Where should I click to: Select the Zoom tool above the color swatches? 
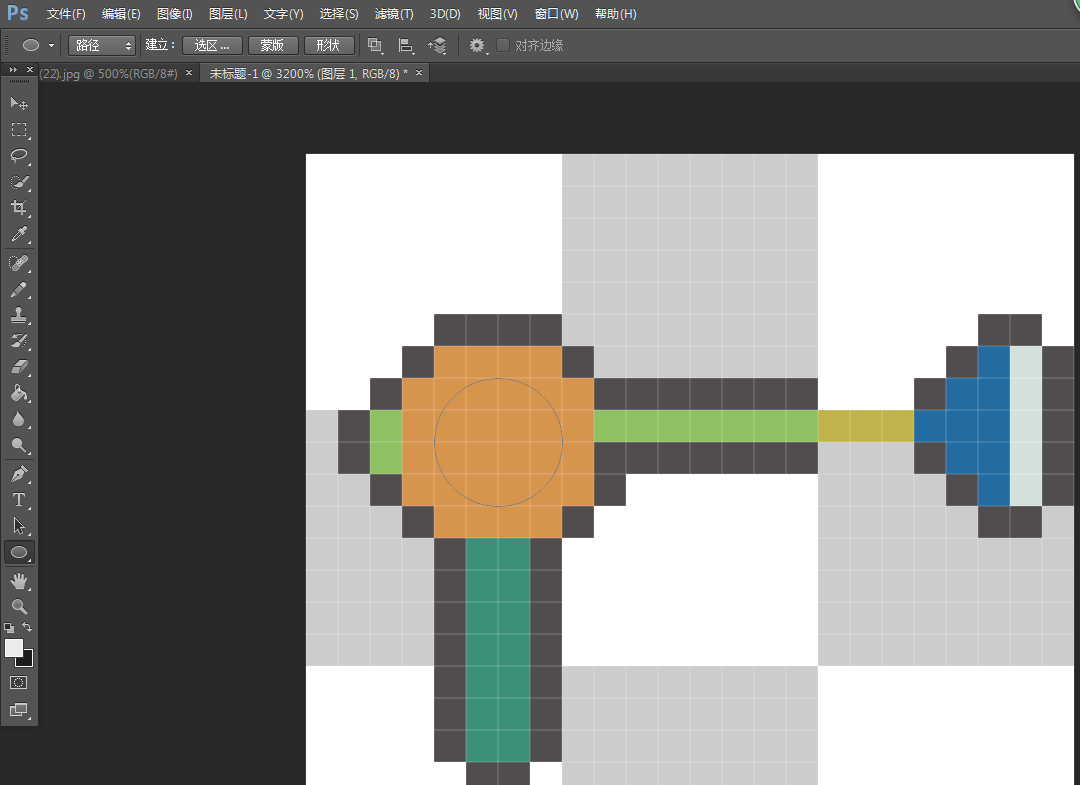(x=19, y=607)
